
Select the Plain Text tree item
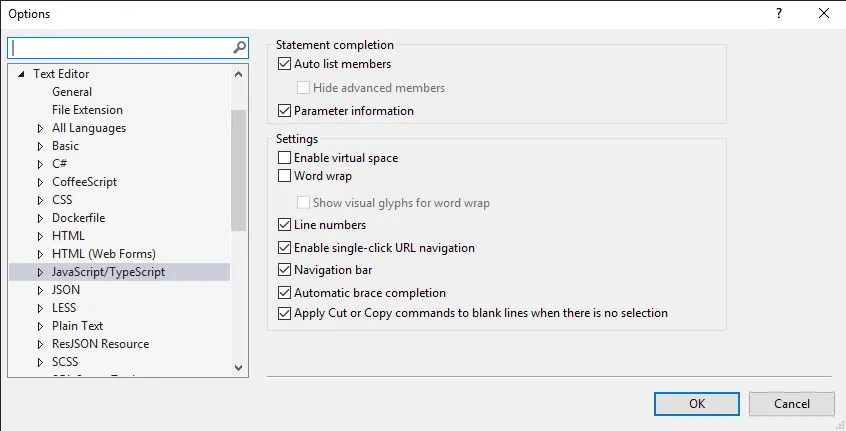pos(77,326)
